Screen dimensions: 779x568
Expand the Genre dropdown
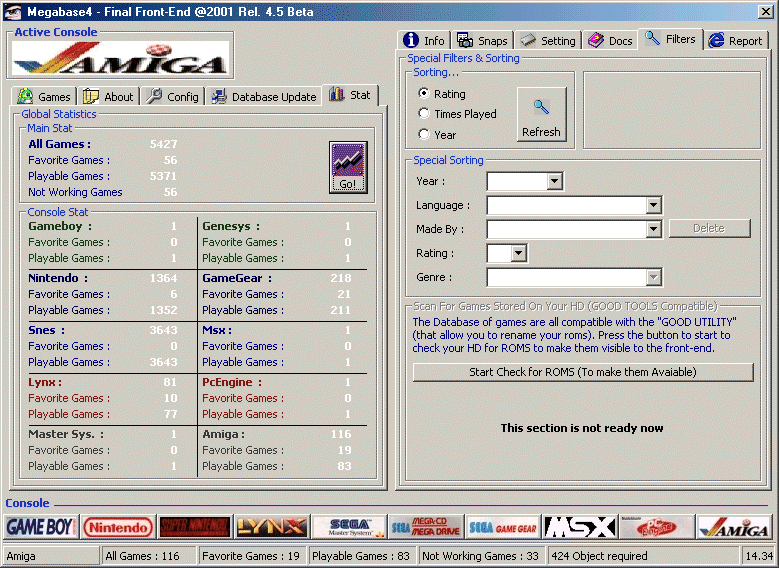[x=653, y=277]
